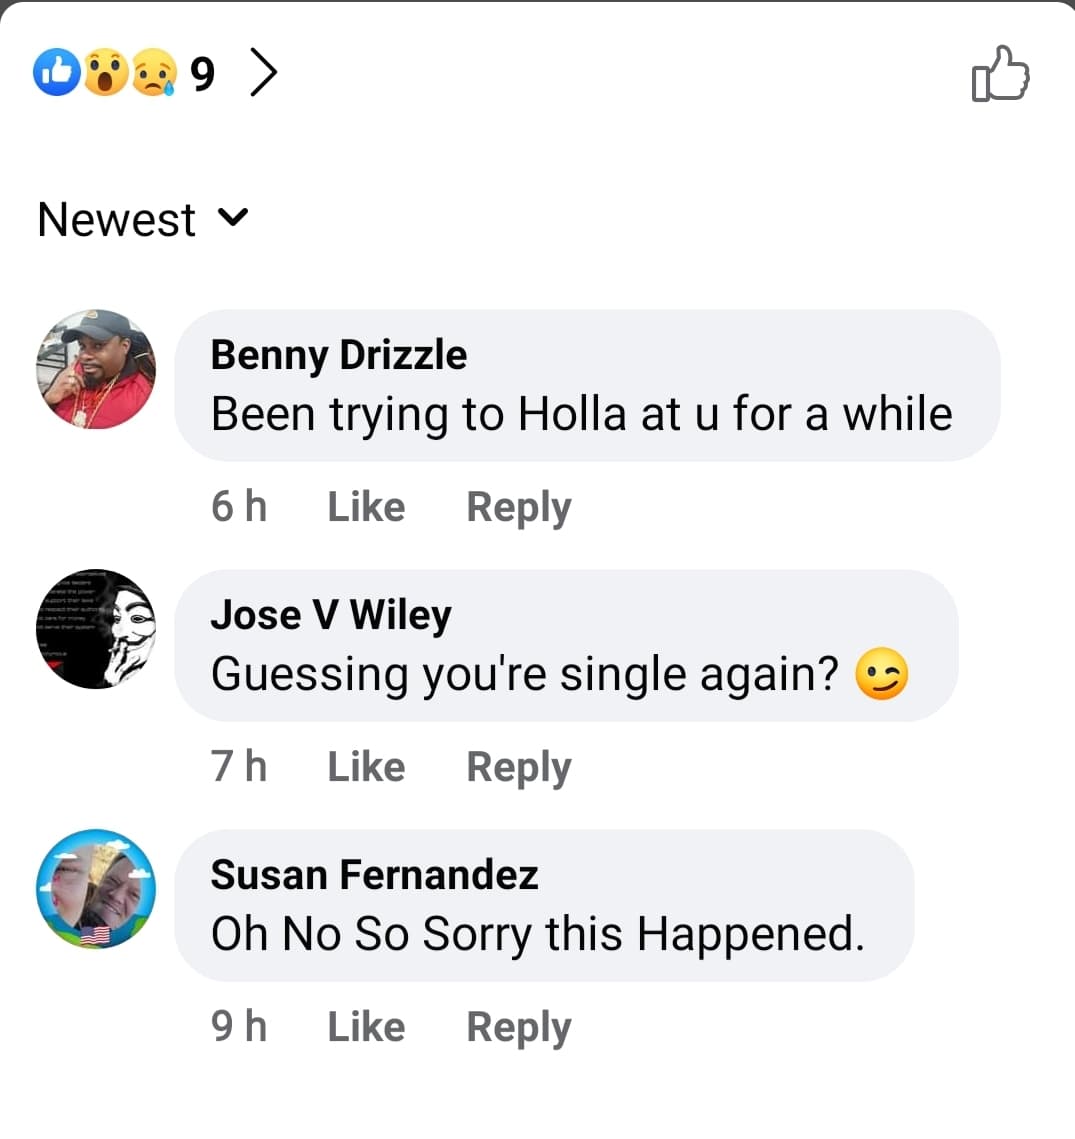The image size is (1075, 1139).
Task: Click the Sad reaction emoji
Action: coord(152,73)
